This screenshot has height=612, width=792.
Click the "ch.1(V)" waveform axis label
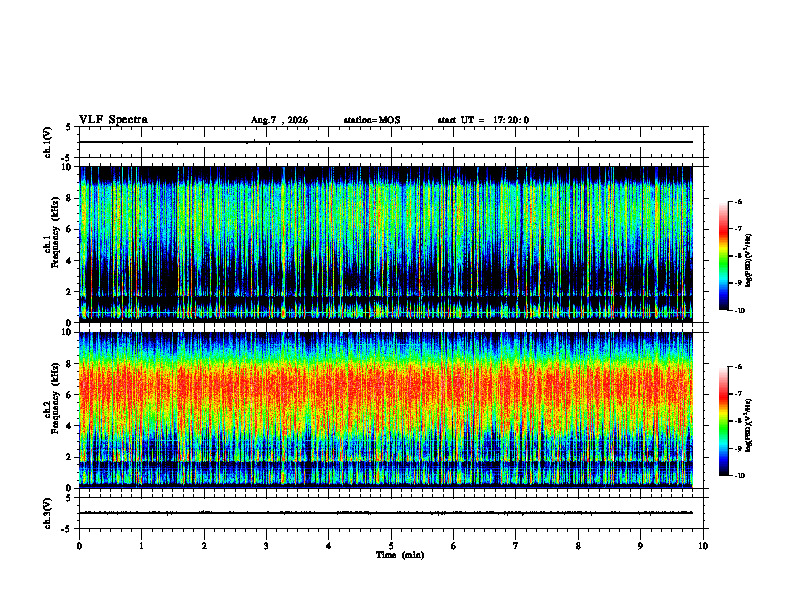coord(47,142)
